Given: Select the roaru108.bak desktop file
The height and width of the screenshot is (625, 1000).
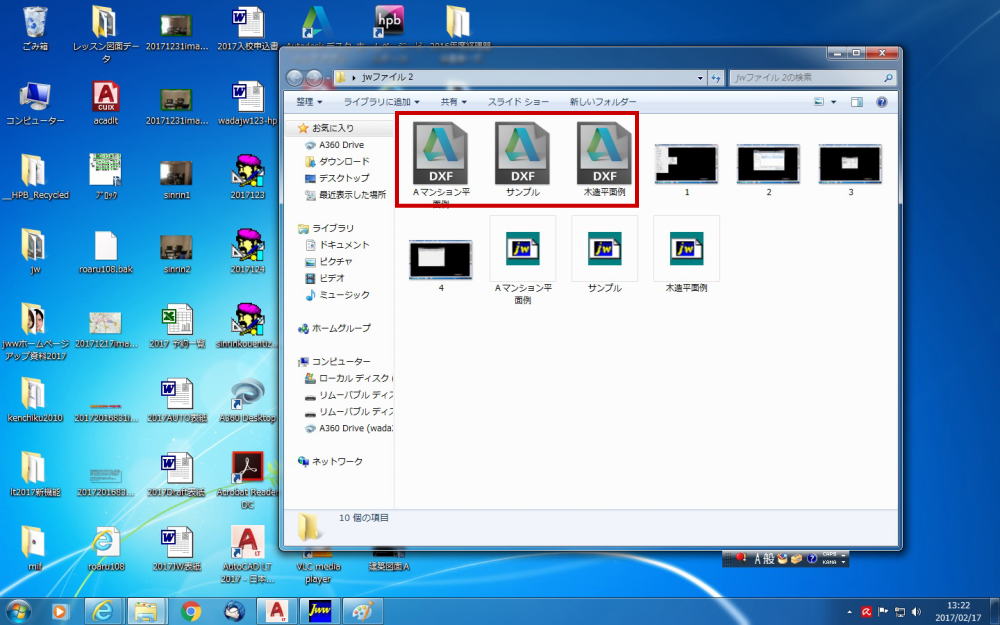Looking at the screenshot, I should click(106, 252).
